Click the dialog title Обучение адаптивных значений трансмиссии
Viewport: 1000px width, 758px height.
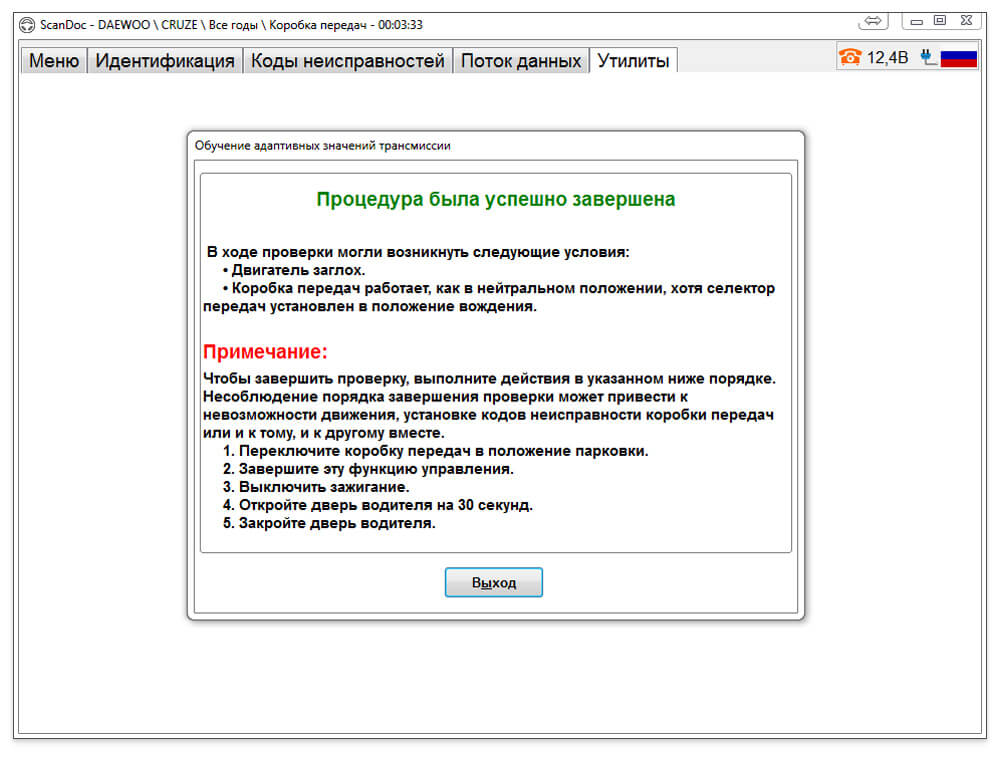click(x=322, y=145)
